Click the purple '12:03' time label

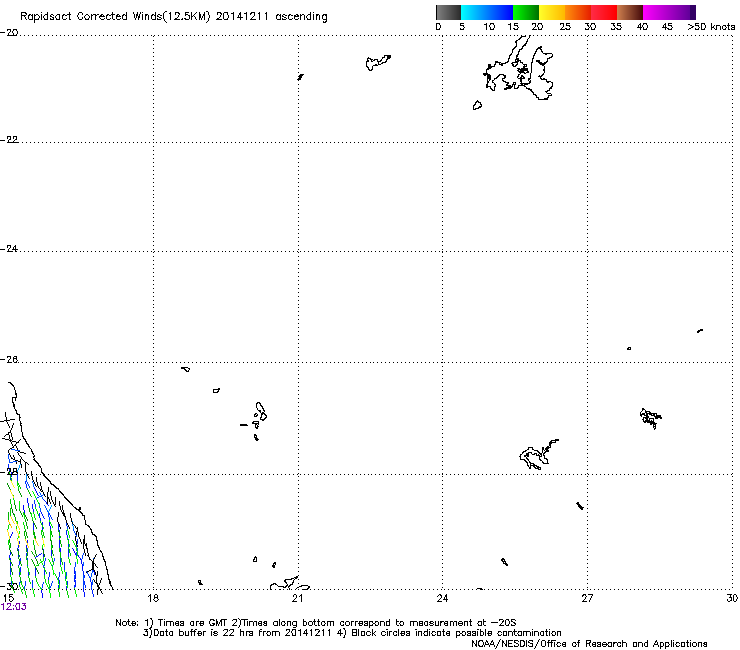[14, 607]
